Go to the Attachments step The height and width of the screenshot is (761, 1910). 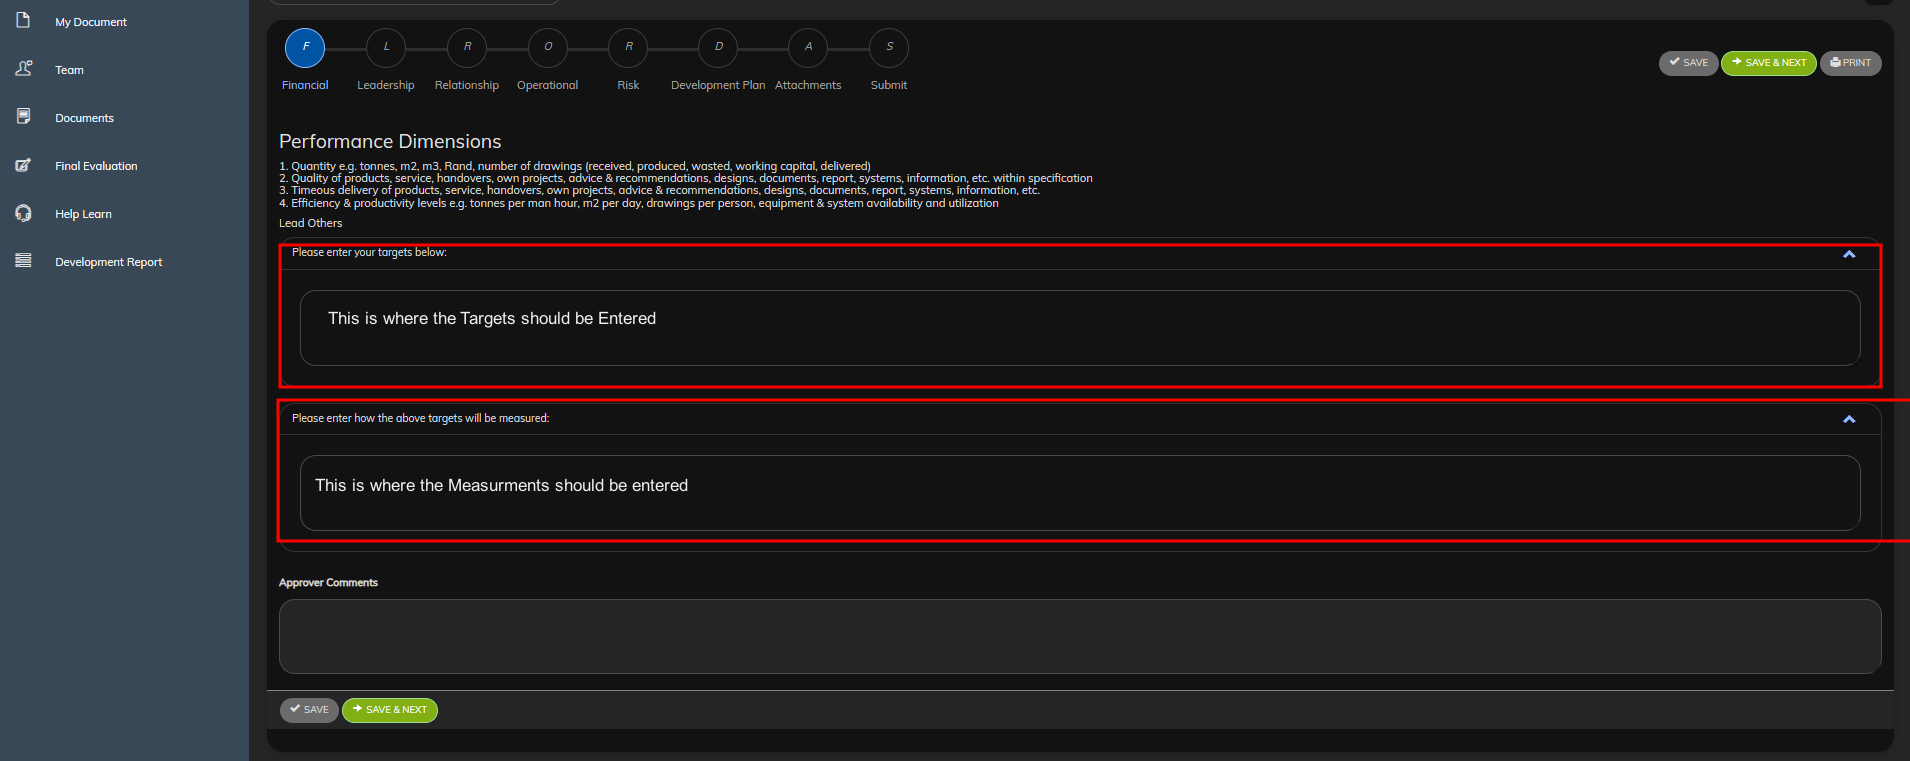(x=808, y=48)
